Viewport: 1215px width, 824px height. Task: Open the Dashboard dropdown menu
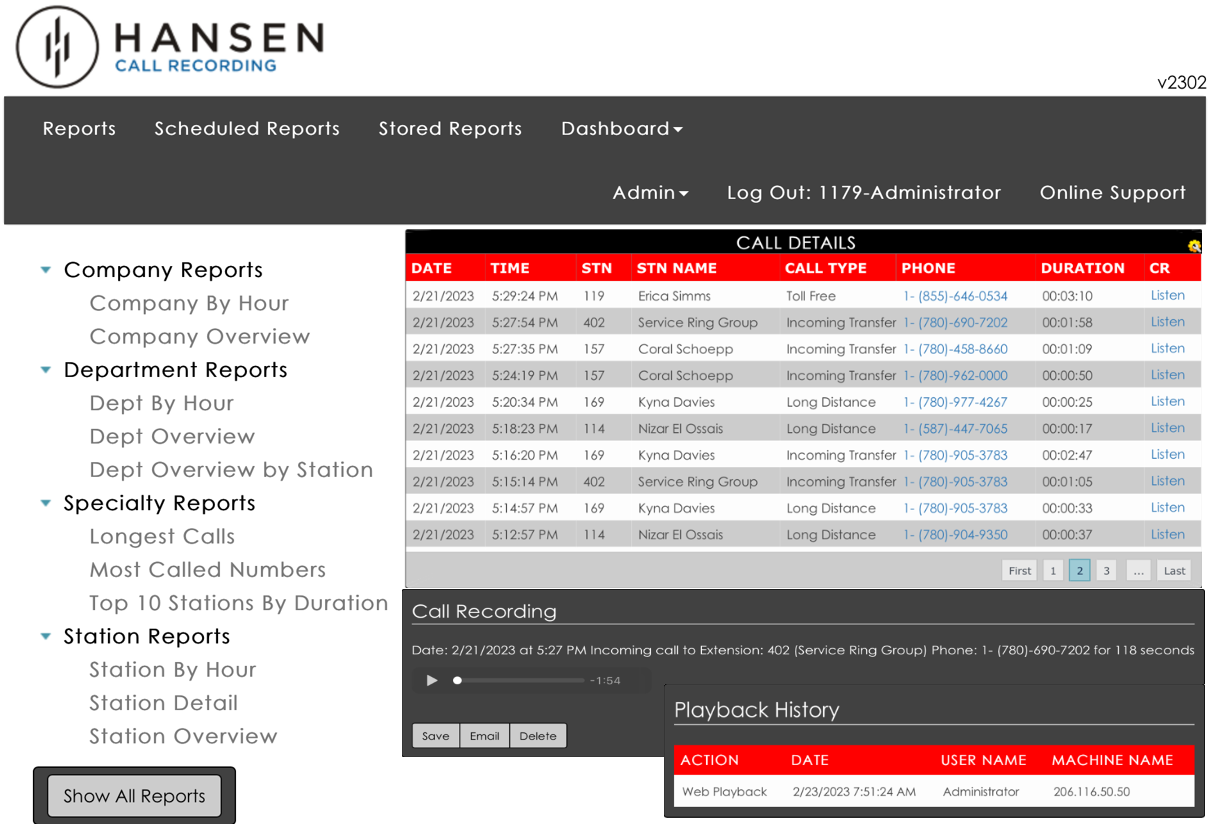click(621, 129)
